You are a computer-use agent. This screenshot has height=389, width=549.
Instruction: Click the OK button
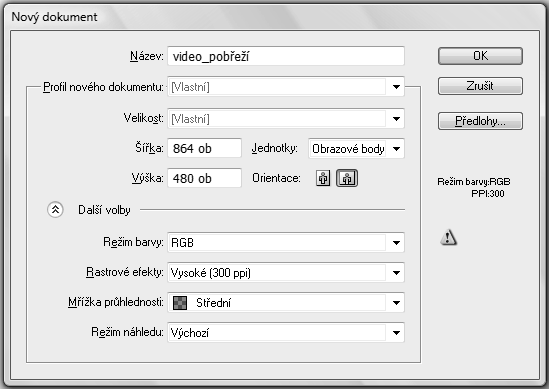point(480,56)
